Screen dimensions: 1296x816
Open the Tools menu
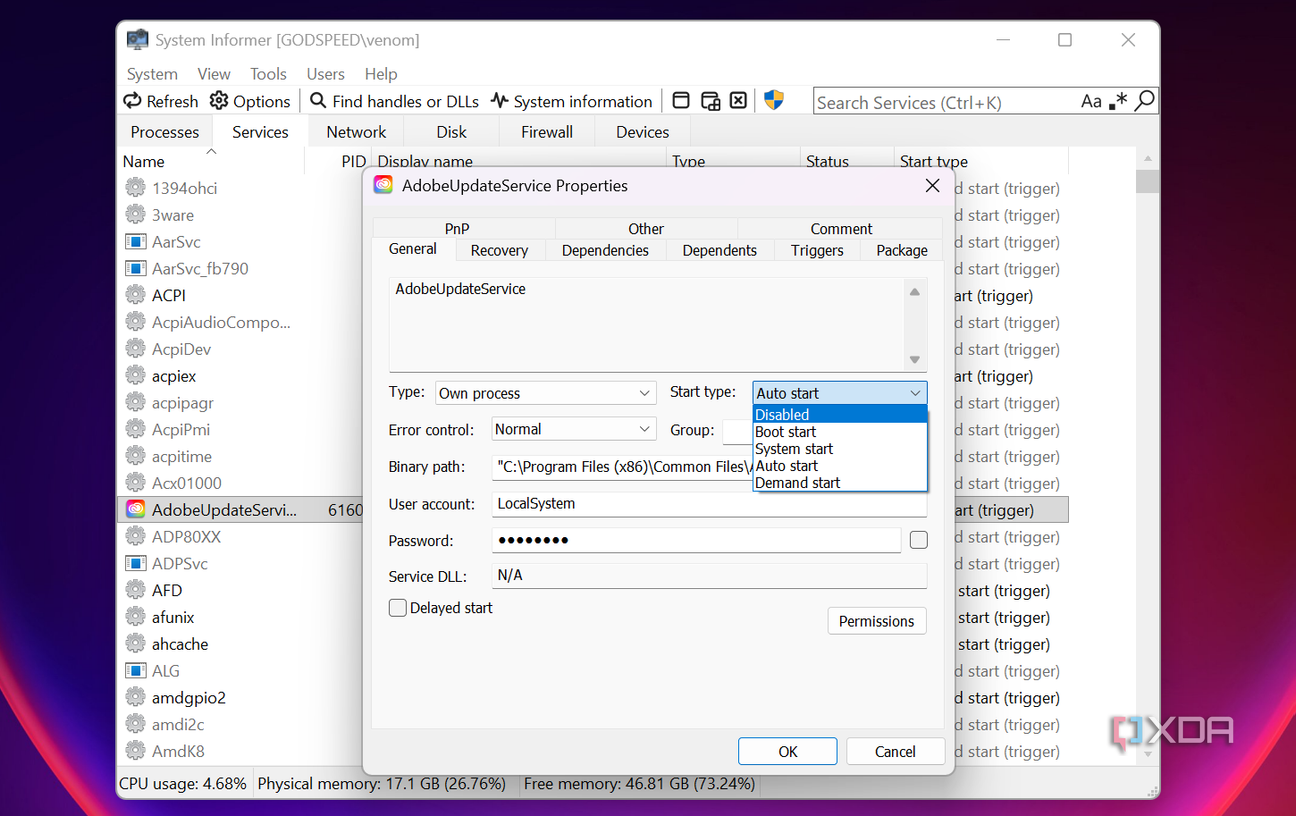pos(268,74)
